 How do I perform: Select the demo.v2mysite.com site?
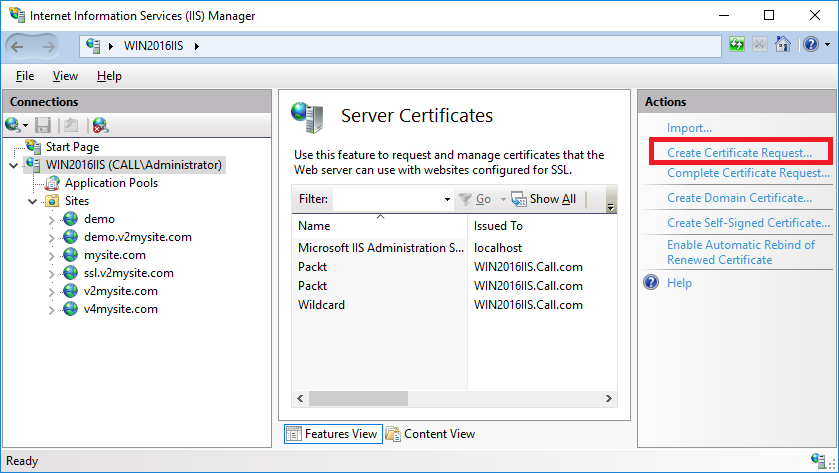point(138,237)
